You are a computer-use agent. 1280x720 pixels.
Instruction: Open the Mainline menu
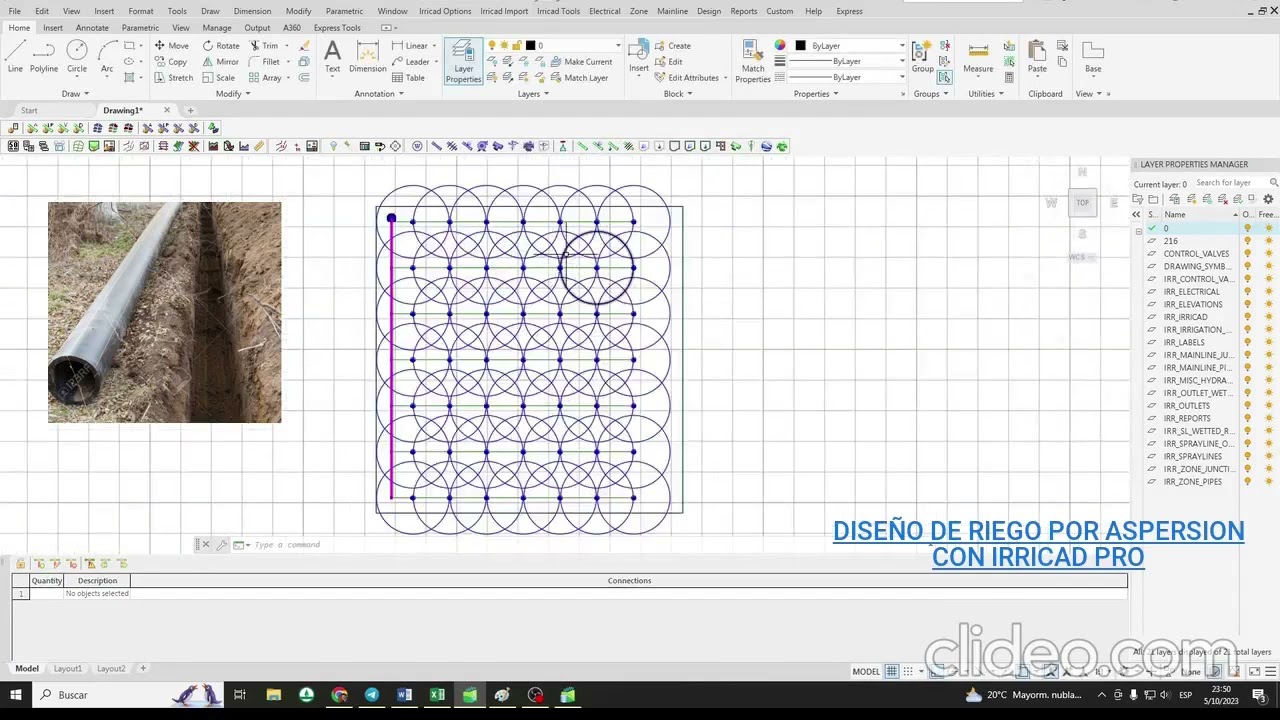click(x=672, y=11)
